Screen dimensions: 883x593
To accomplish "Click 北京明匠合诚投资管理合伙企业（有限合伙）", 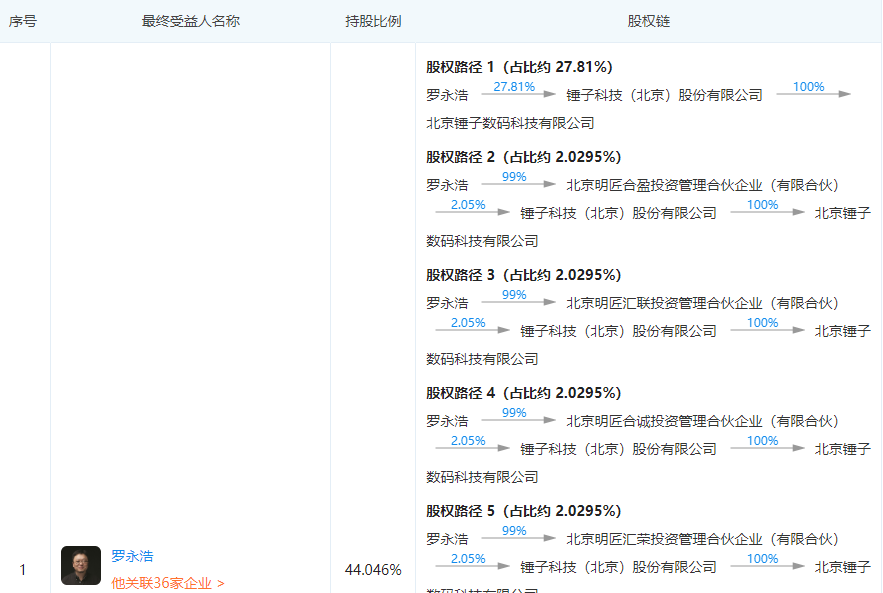I will click(702, 421).
